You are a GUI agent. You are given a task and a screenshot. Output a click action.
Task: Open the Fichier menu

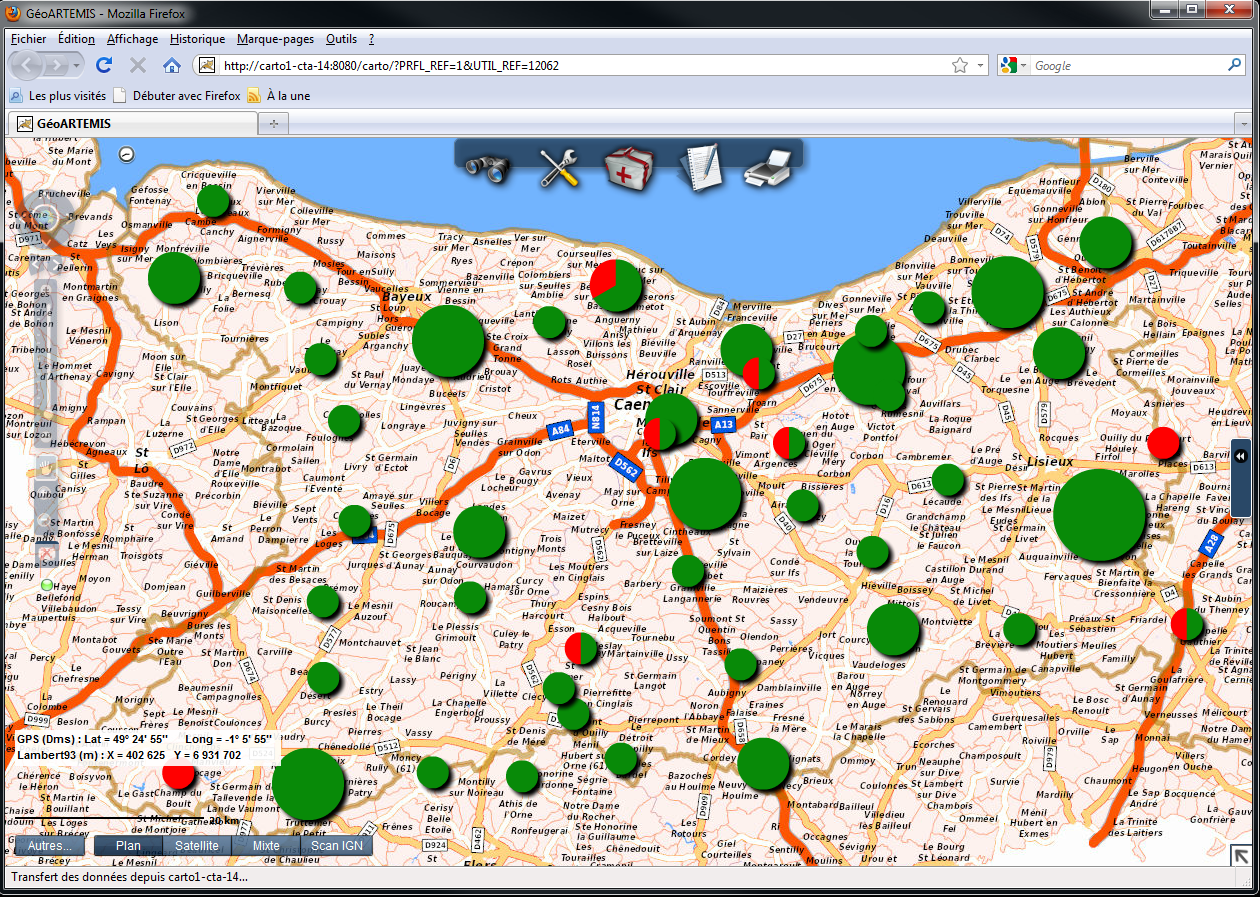(x=28, y=39)
